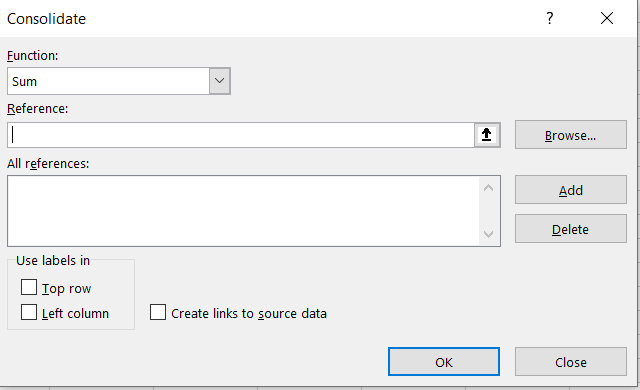
Task: Click the Top row label text
Action: [x=67, y=288]
